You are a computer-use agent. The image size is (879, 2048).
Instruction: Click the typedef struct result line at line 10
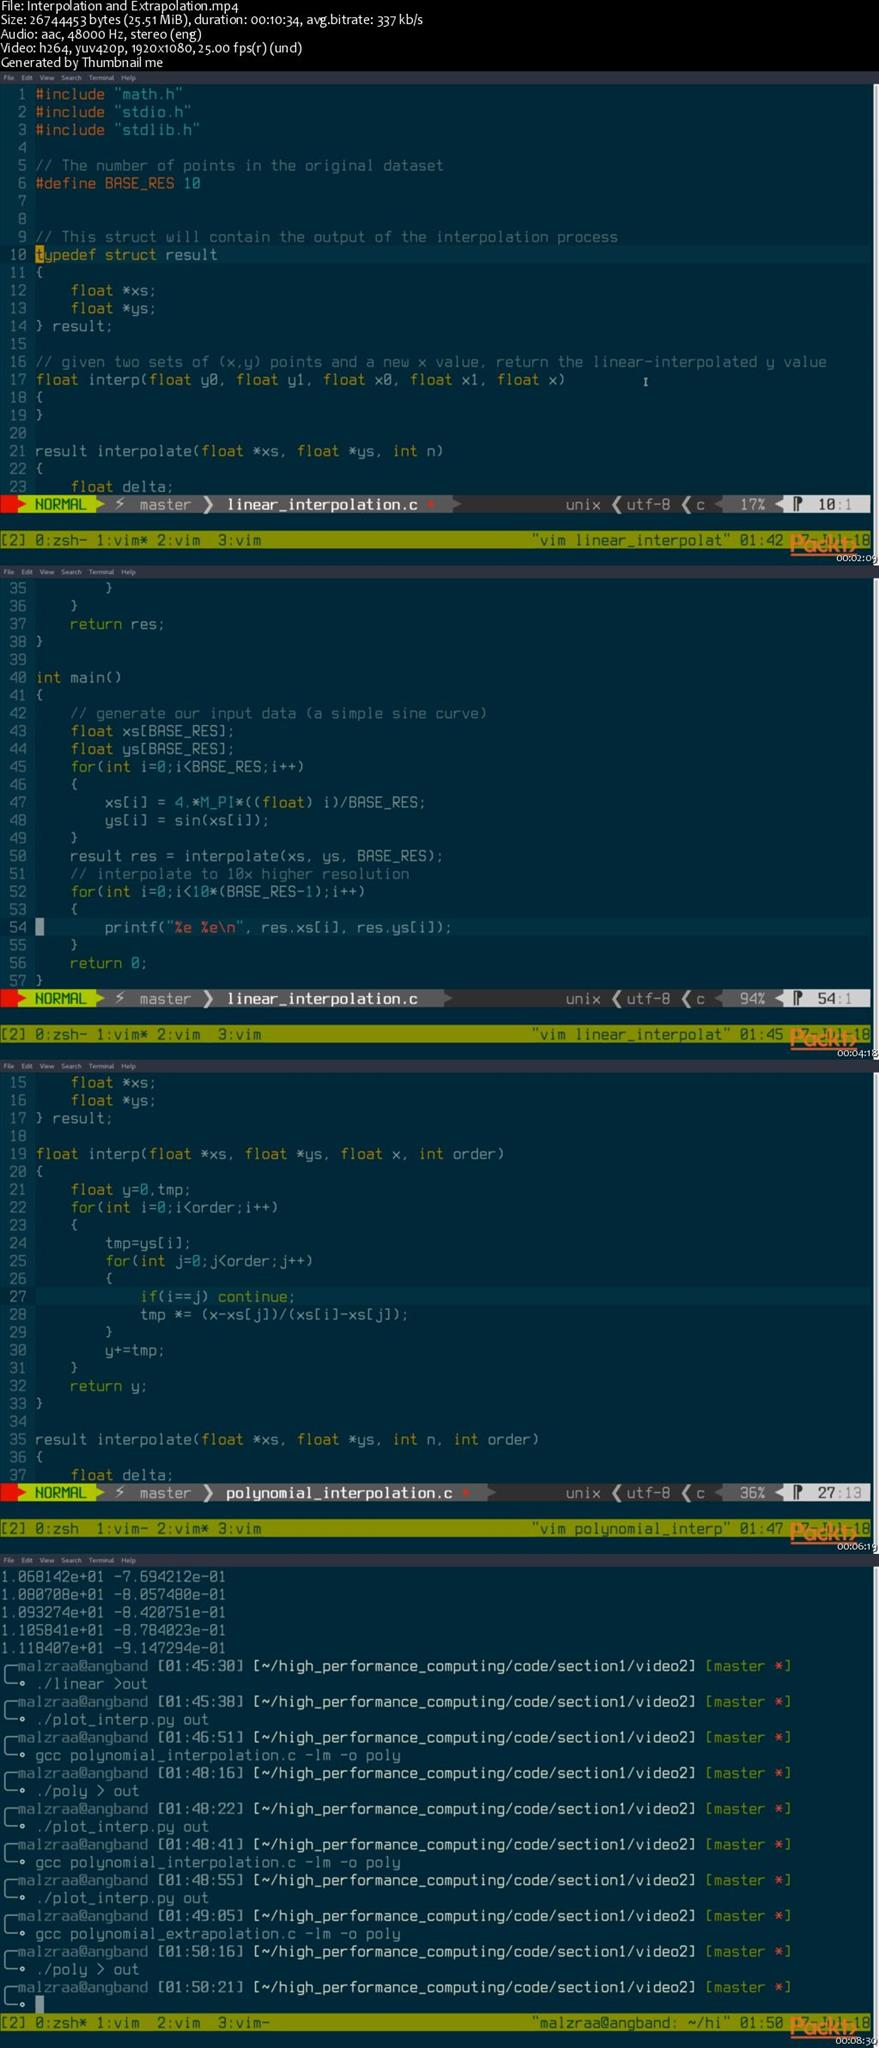[x=127, y=255]
